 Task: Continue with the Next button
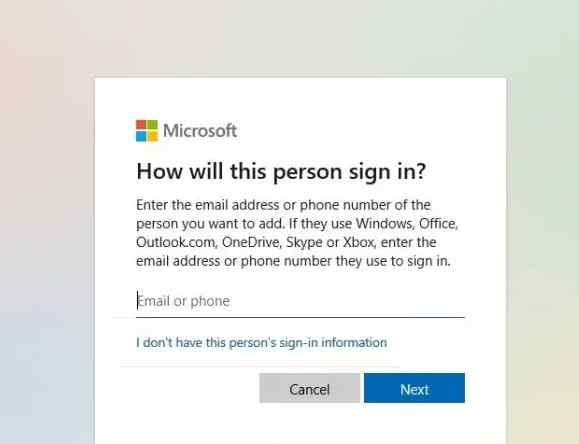[x=414, y=388]
